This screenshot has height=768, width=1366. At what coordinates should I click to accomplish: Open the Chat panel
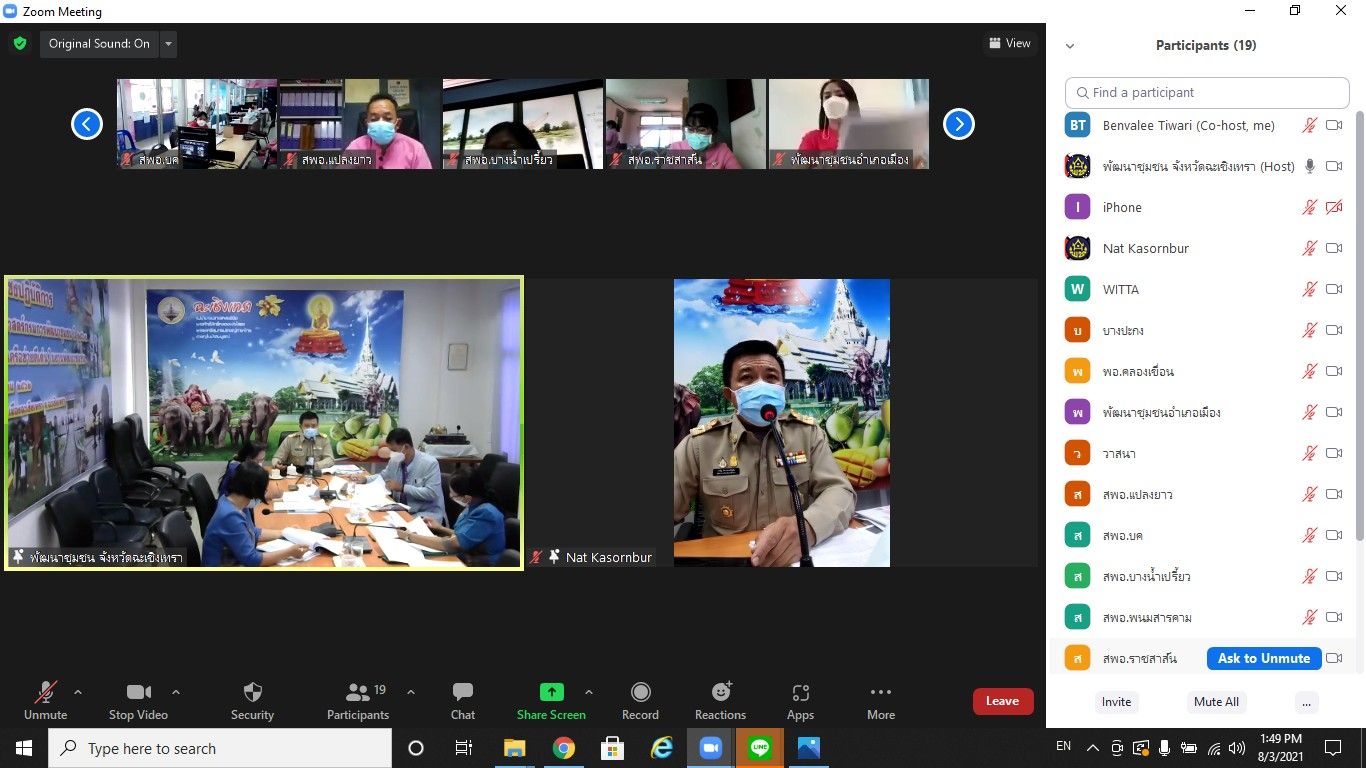[462, 700]
